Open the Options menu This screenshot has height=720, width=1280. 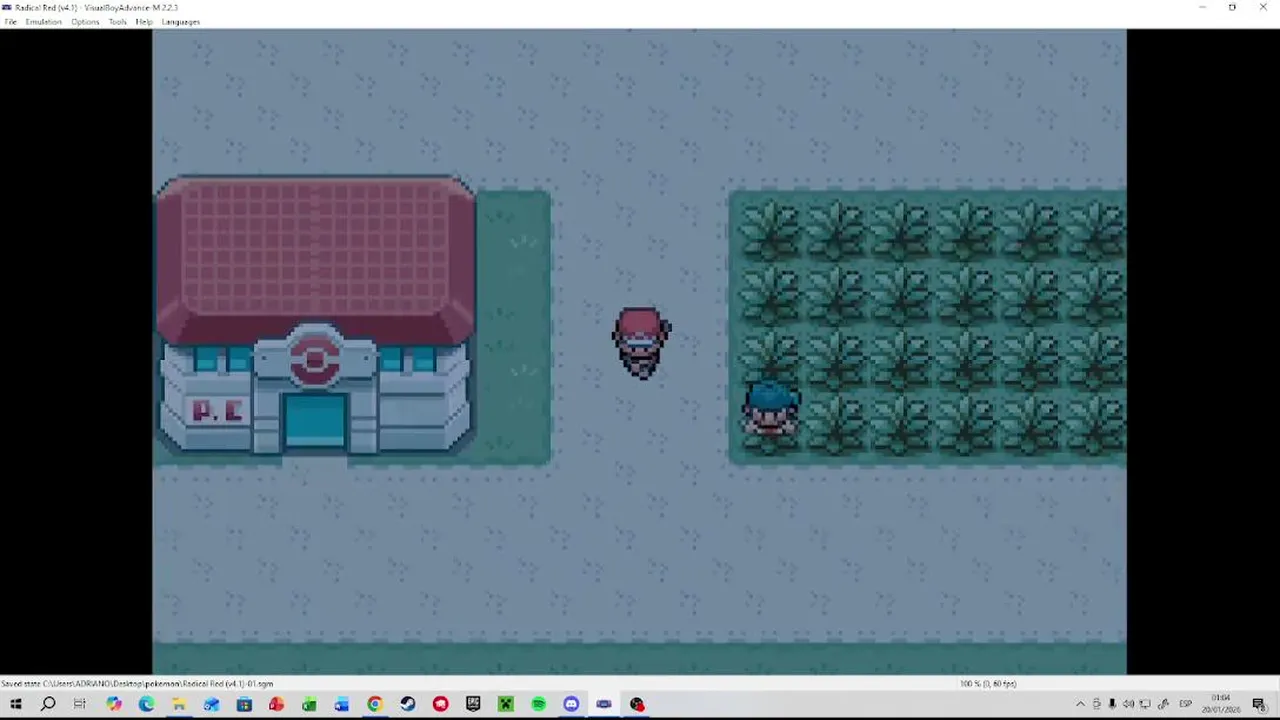85,22
